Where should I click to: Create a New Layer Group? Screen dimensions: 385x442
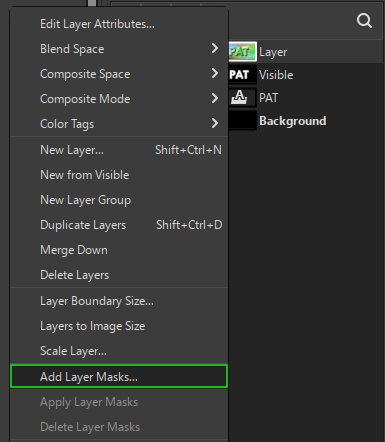point(119,200)
